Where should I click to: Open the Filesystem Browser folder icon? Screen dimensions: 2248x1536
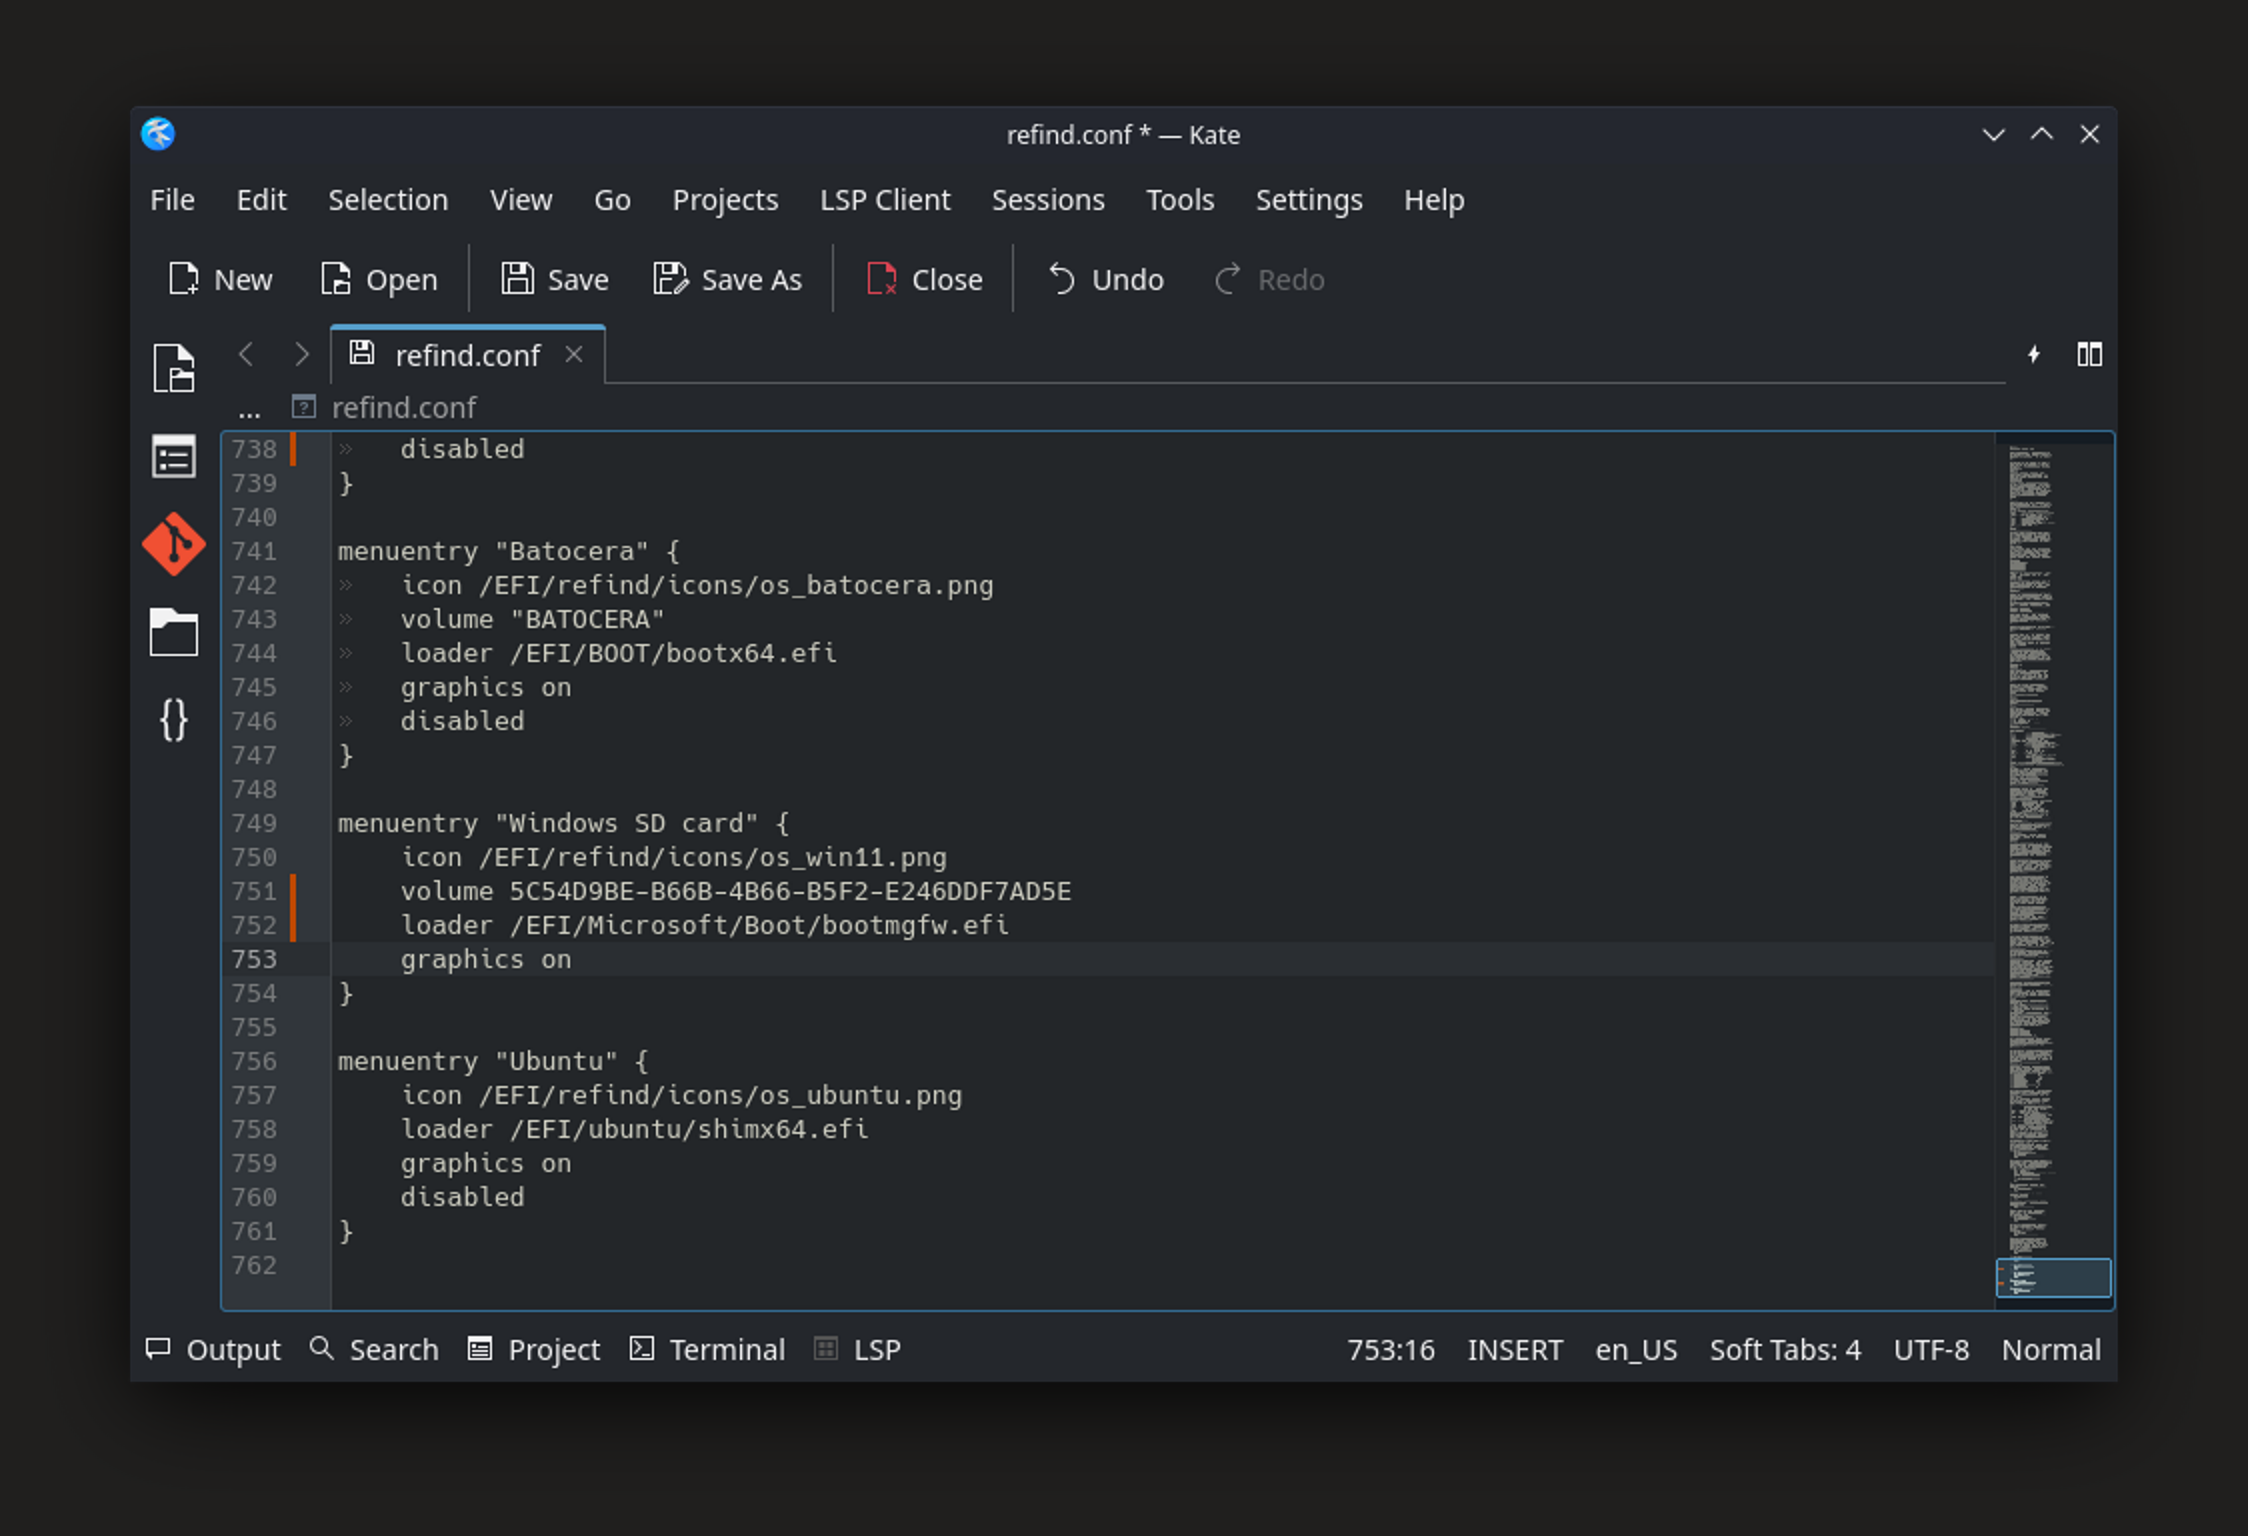tap(174, 632)
